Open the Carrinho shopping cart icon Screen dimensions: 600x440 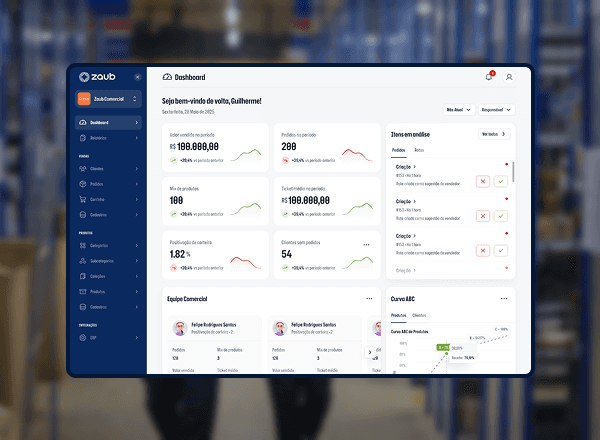click(83, 199)
